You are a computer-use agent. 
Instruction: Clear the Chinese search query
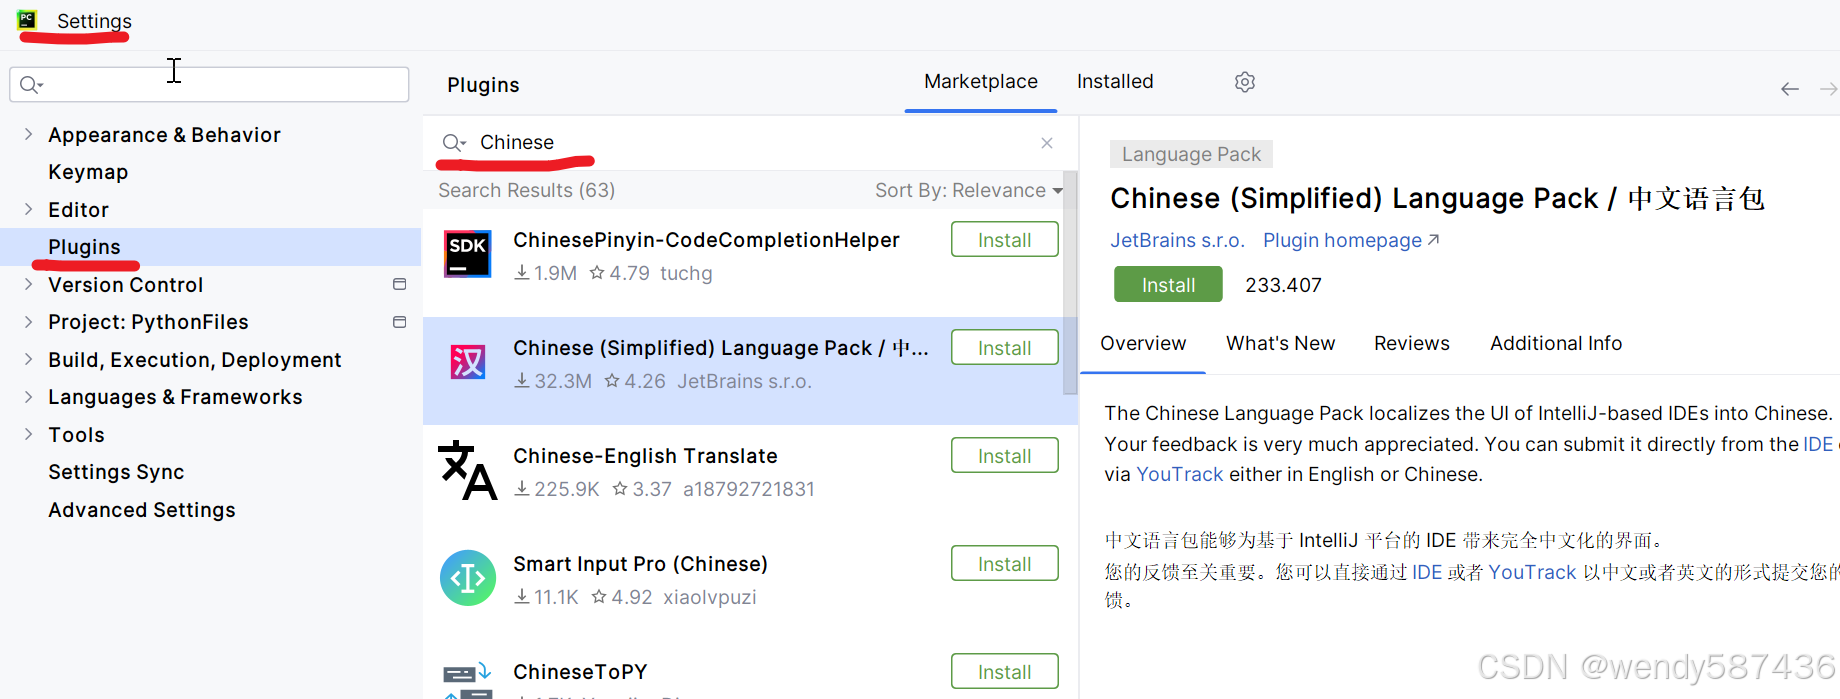coord(1047,143)
